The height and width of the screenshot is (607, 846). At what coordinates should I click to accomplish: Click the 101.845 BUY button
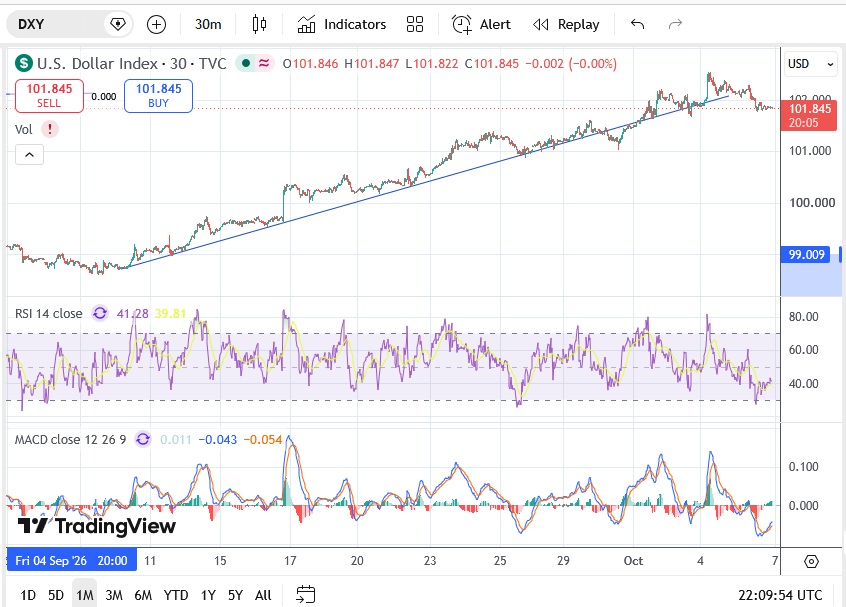click(x=159, y=96)
